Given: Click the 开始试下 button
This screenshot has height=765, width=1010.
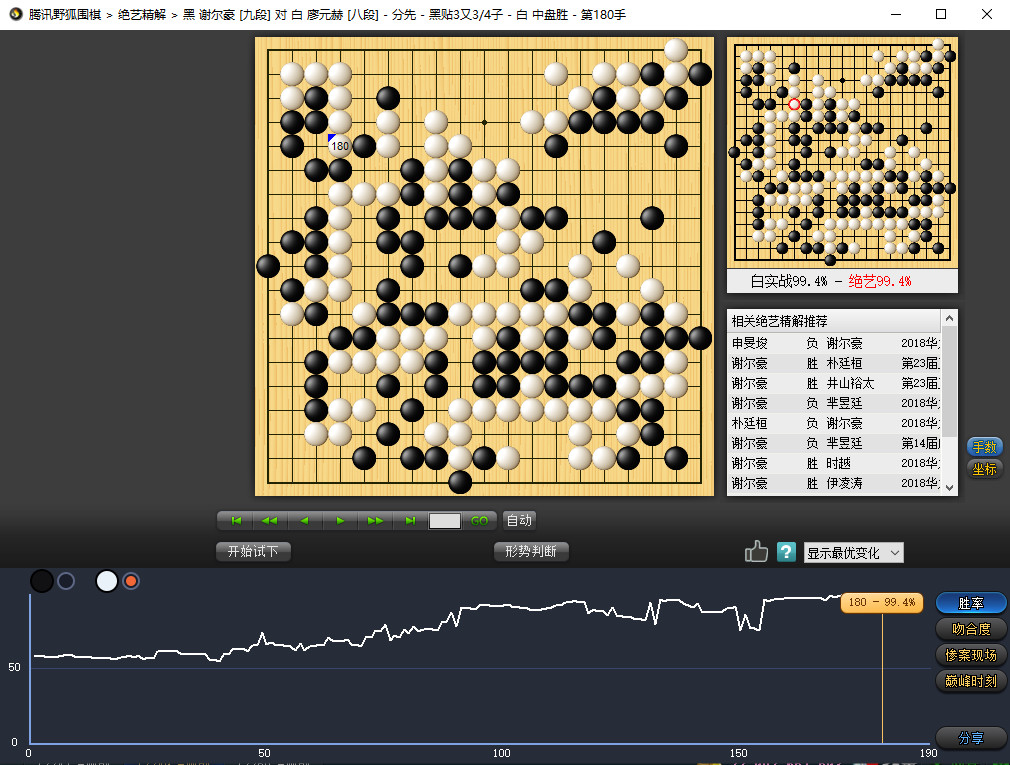Looking at the screenshot, I should pyautogui.click(x=253, y=552).
